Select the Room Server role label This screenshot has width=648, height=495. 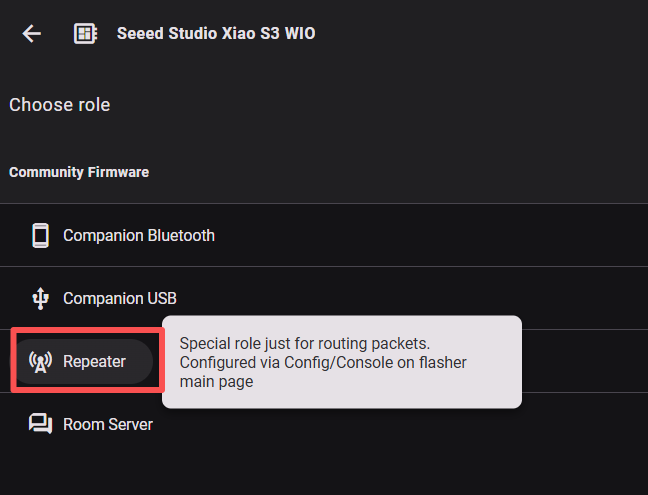coord(108,424)
